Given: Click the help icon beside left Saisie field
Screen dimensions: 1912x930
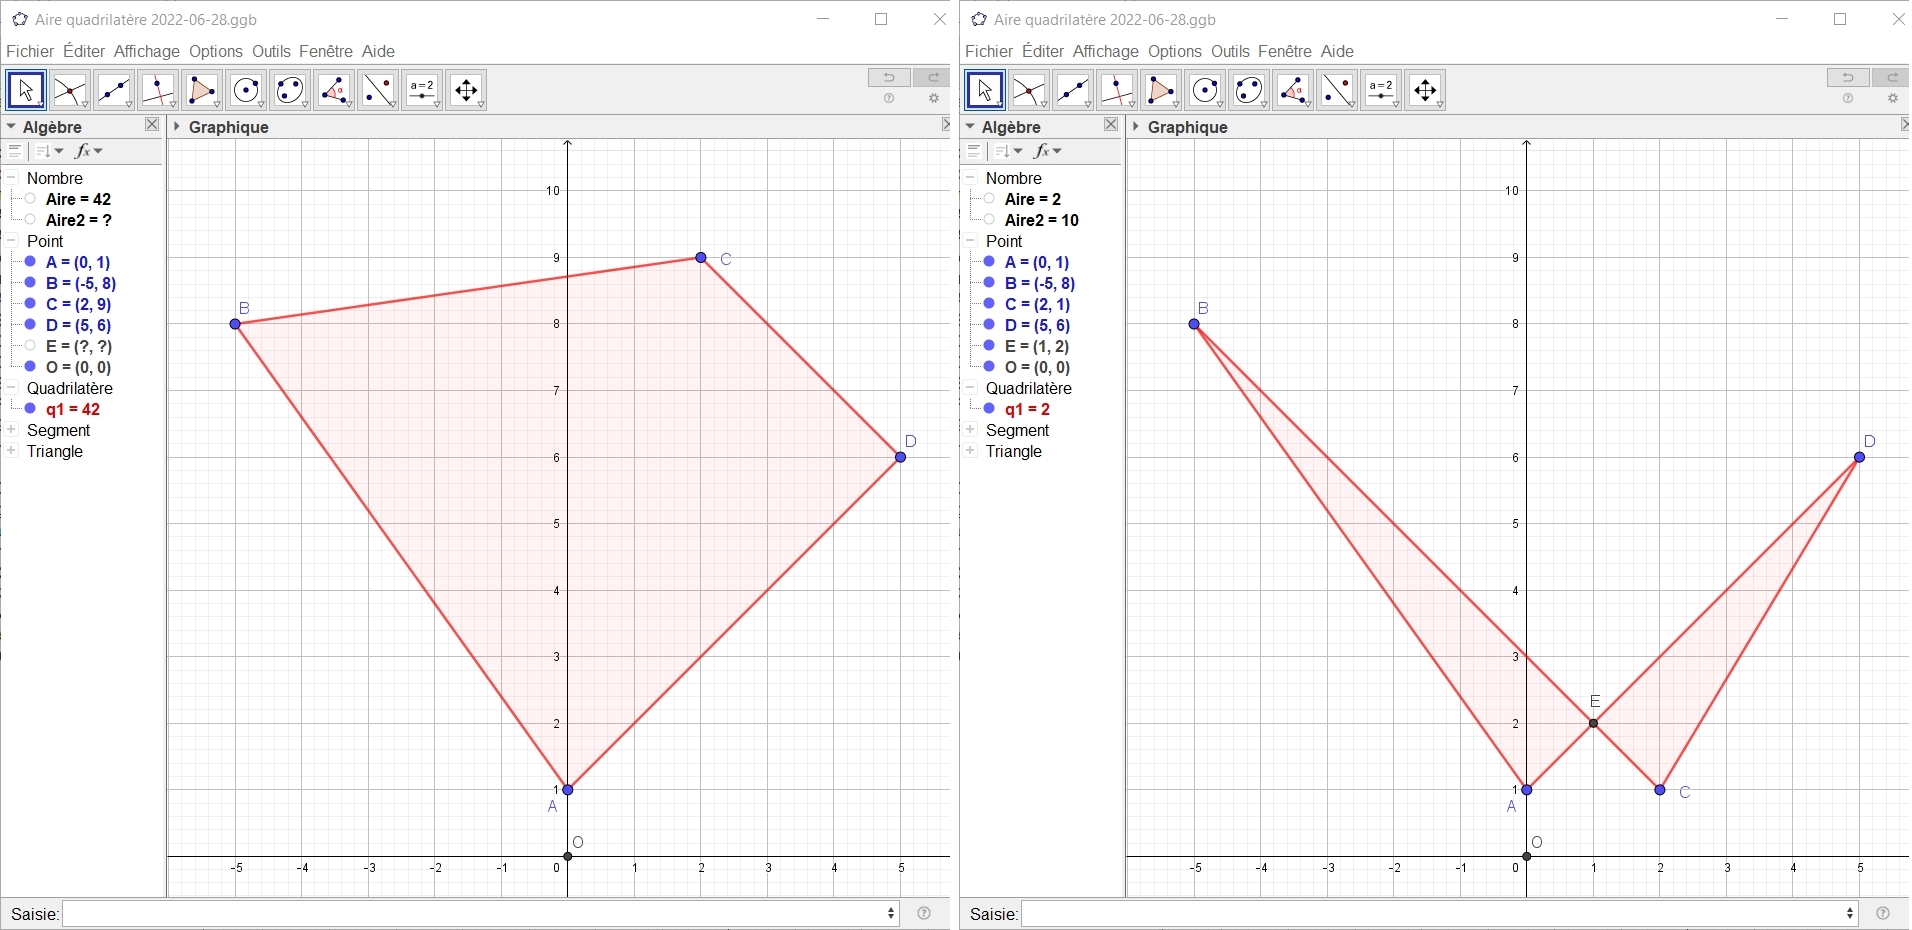Looking at the screenshot, I should 924,913.
